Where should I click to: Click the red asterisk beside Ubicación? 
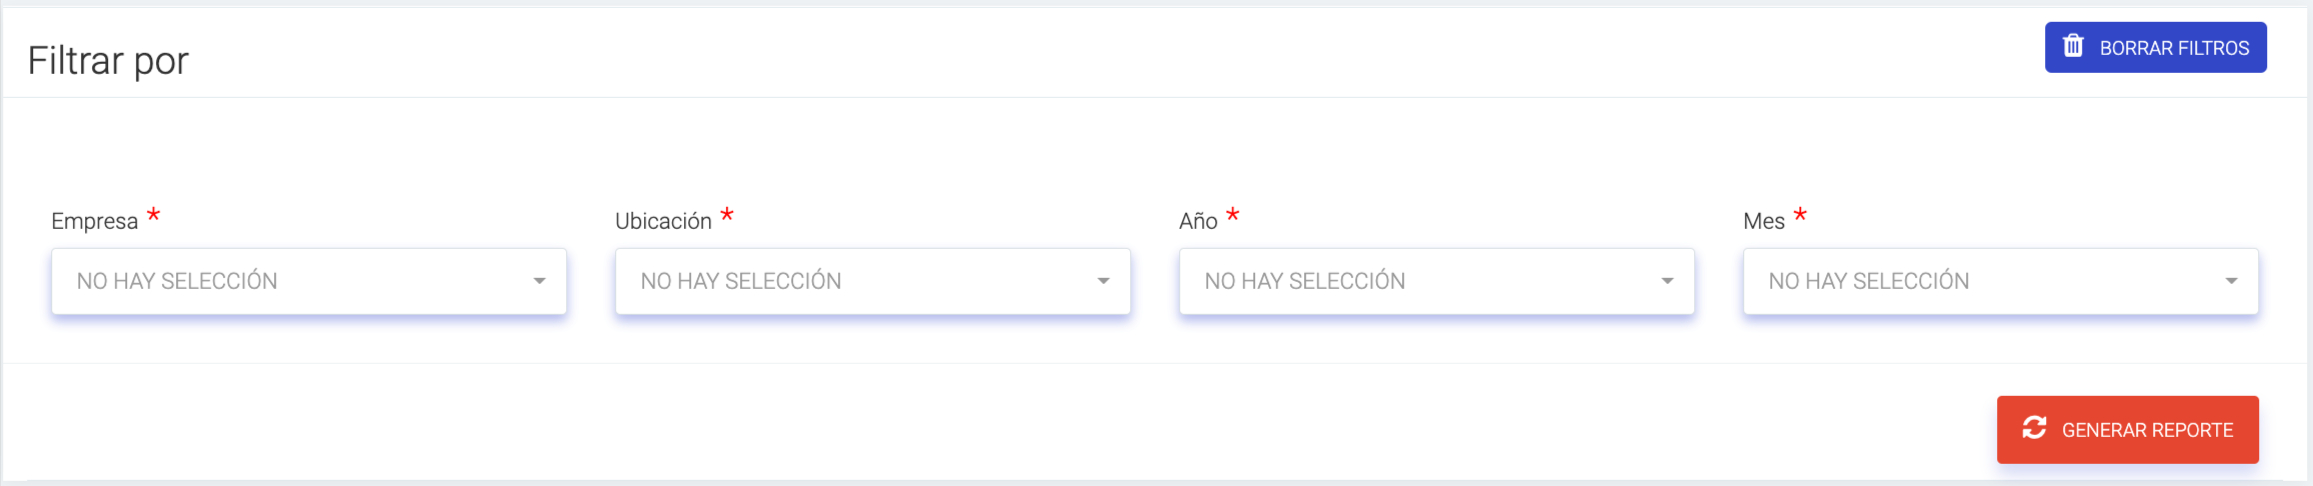[727, 214]
